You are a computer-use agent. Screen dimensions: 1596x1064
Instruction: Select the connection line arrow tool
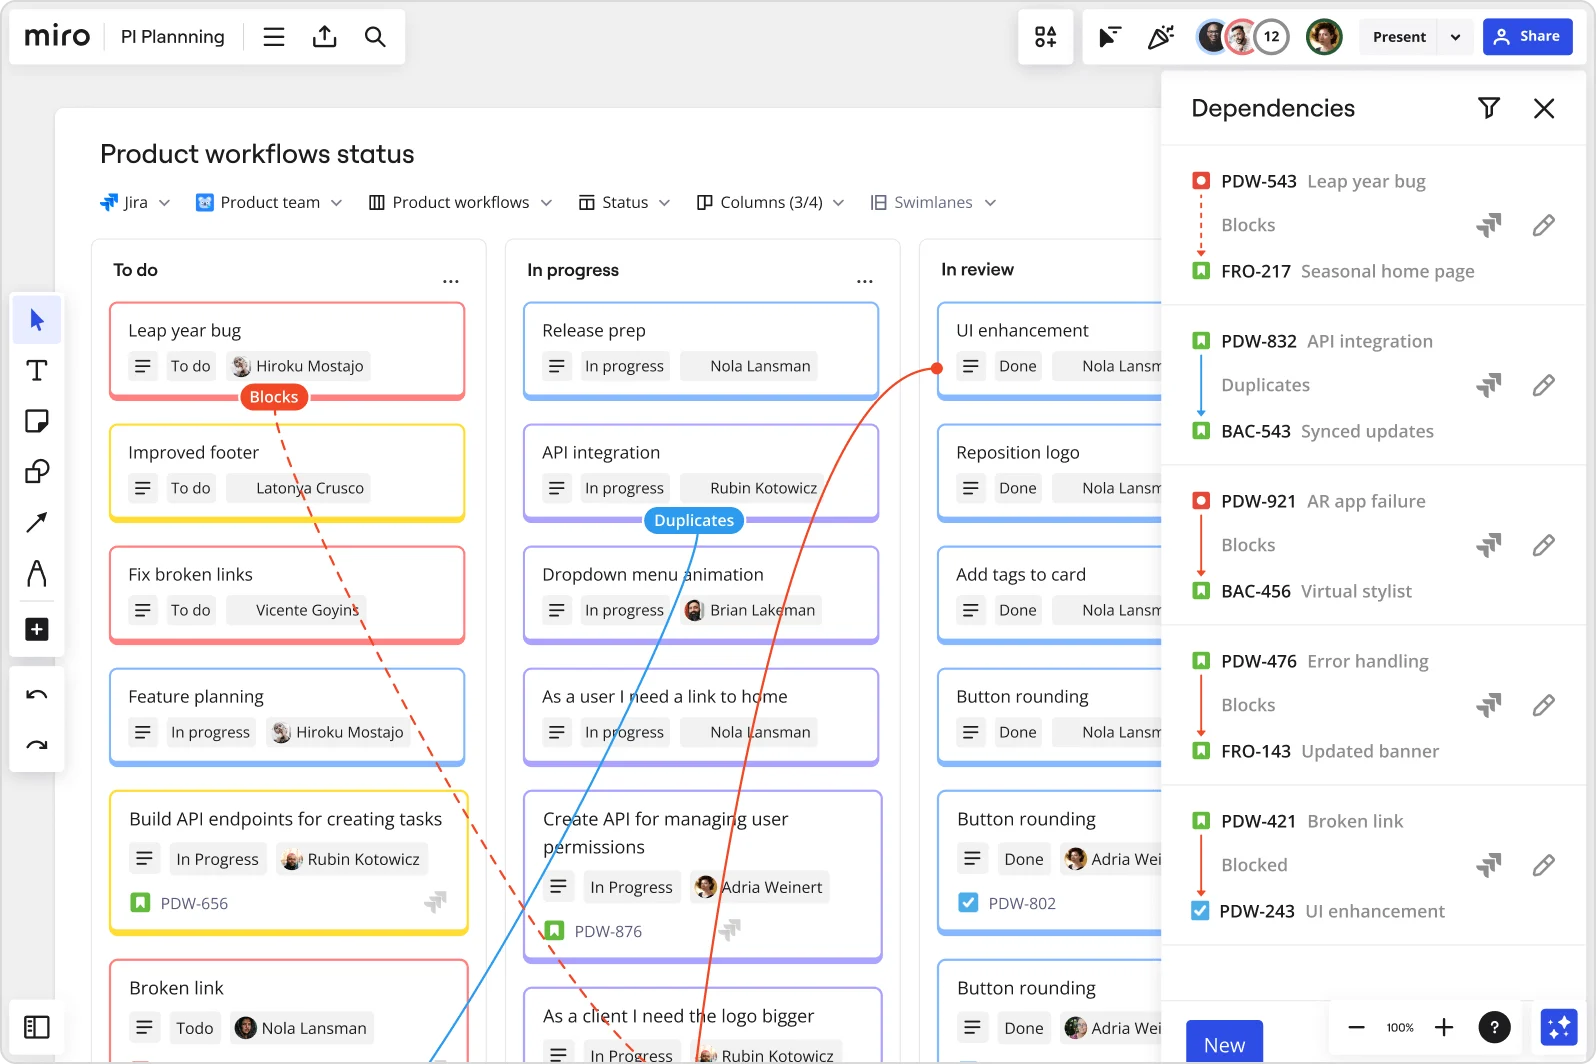coord(37,522)
